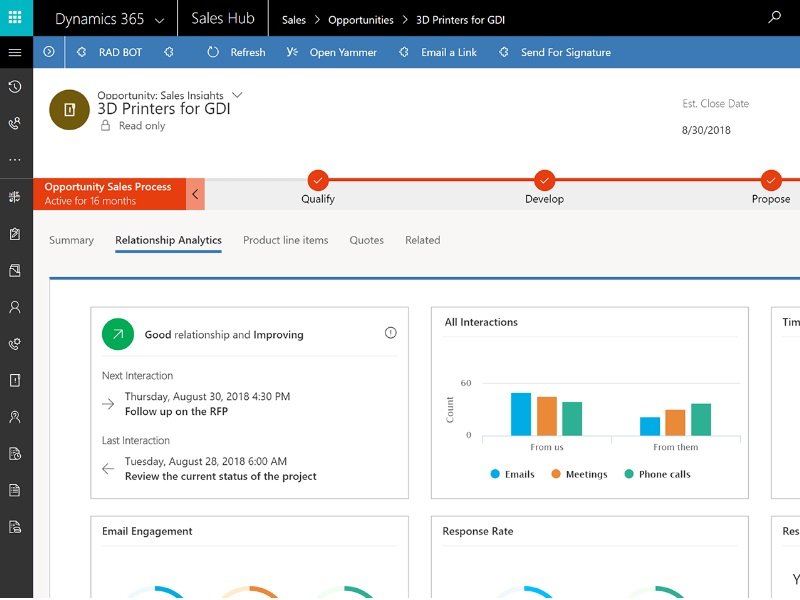Image resolution: width=800 pixels, height=600 pixels.
Task: Select the Develop stage marker
Action: click(544, 180)
